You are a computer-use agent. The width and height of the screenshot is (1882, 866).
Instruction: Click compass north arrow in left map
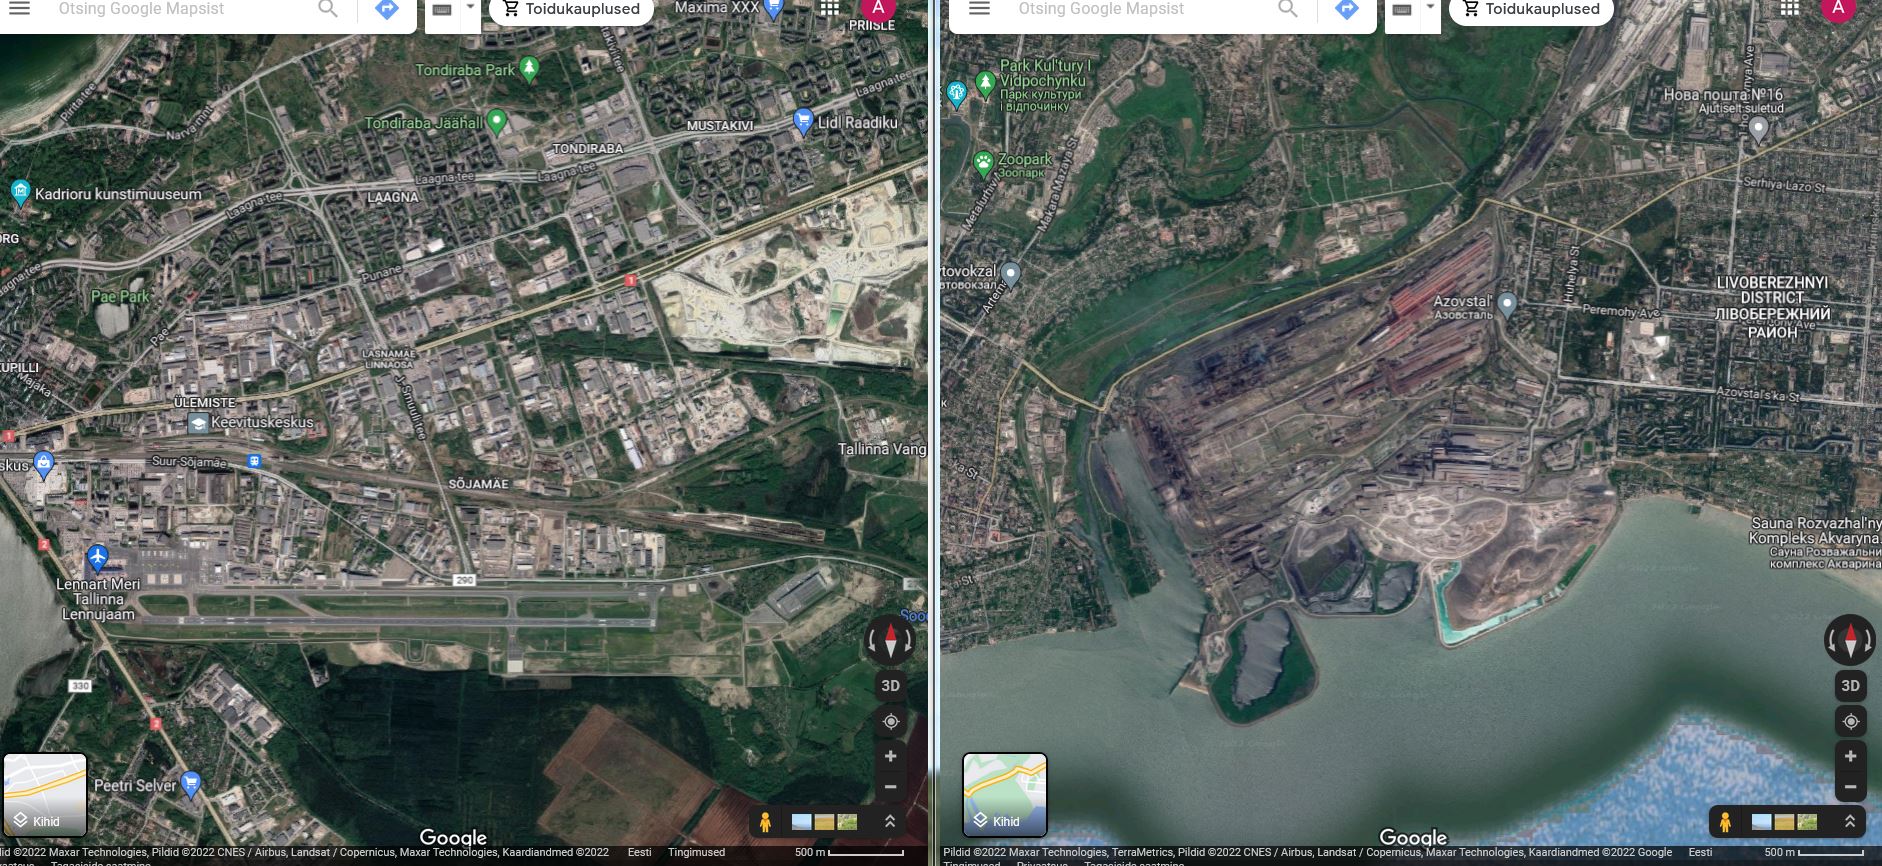890,640
